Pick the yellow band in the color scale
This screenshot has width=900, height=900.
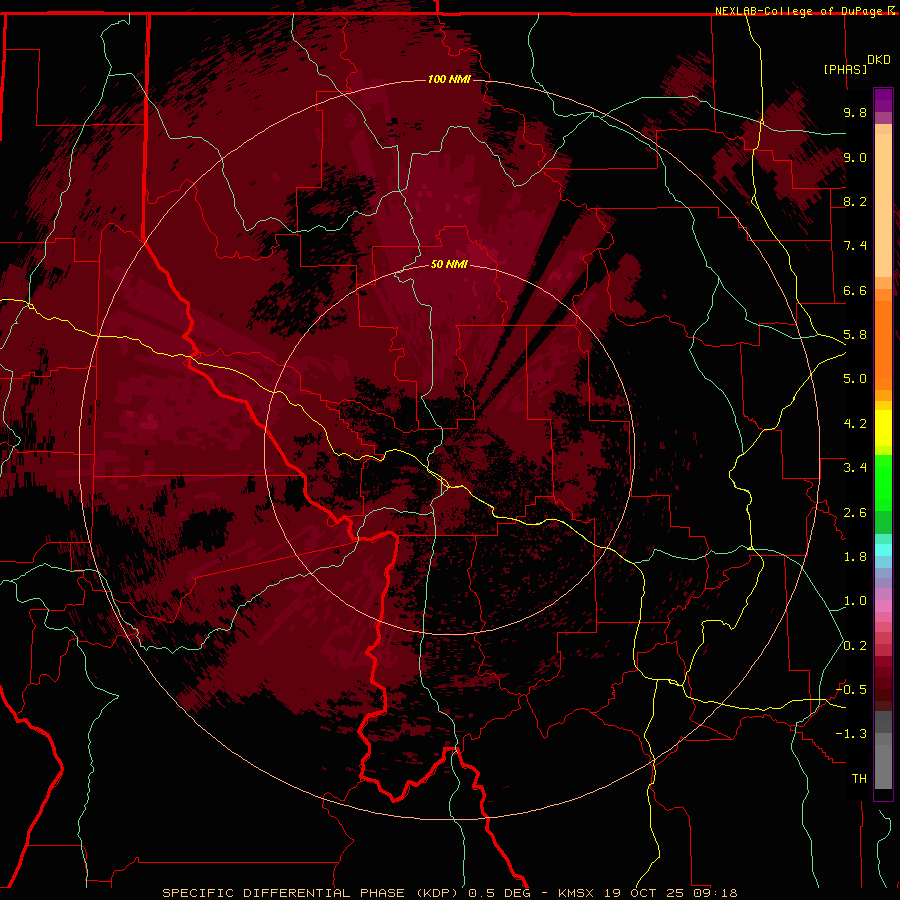(883, 428)
